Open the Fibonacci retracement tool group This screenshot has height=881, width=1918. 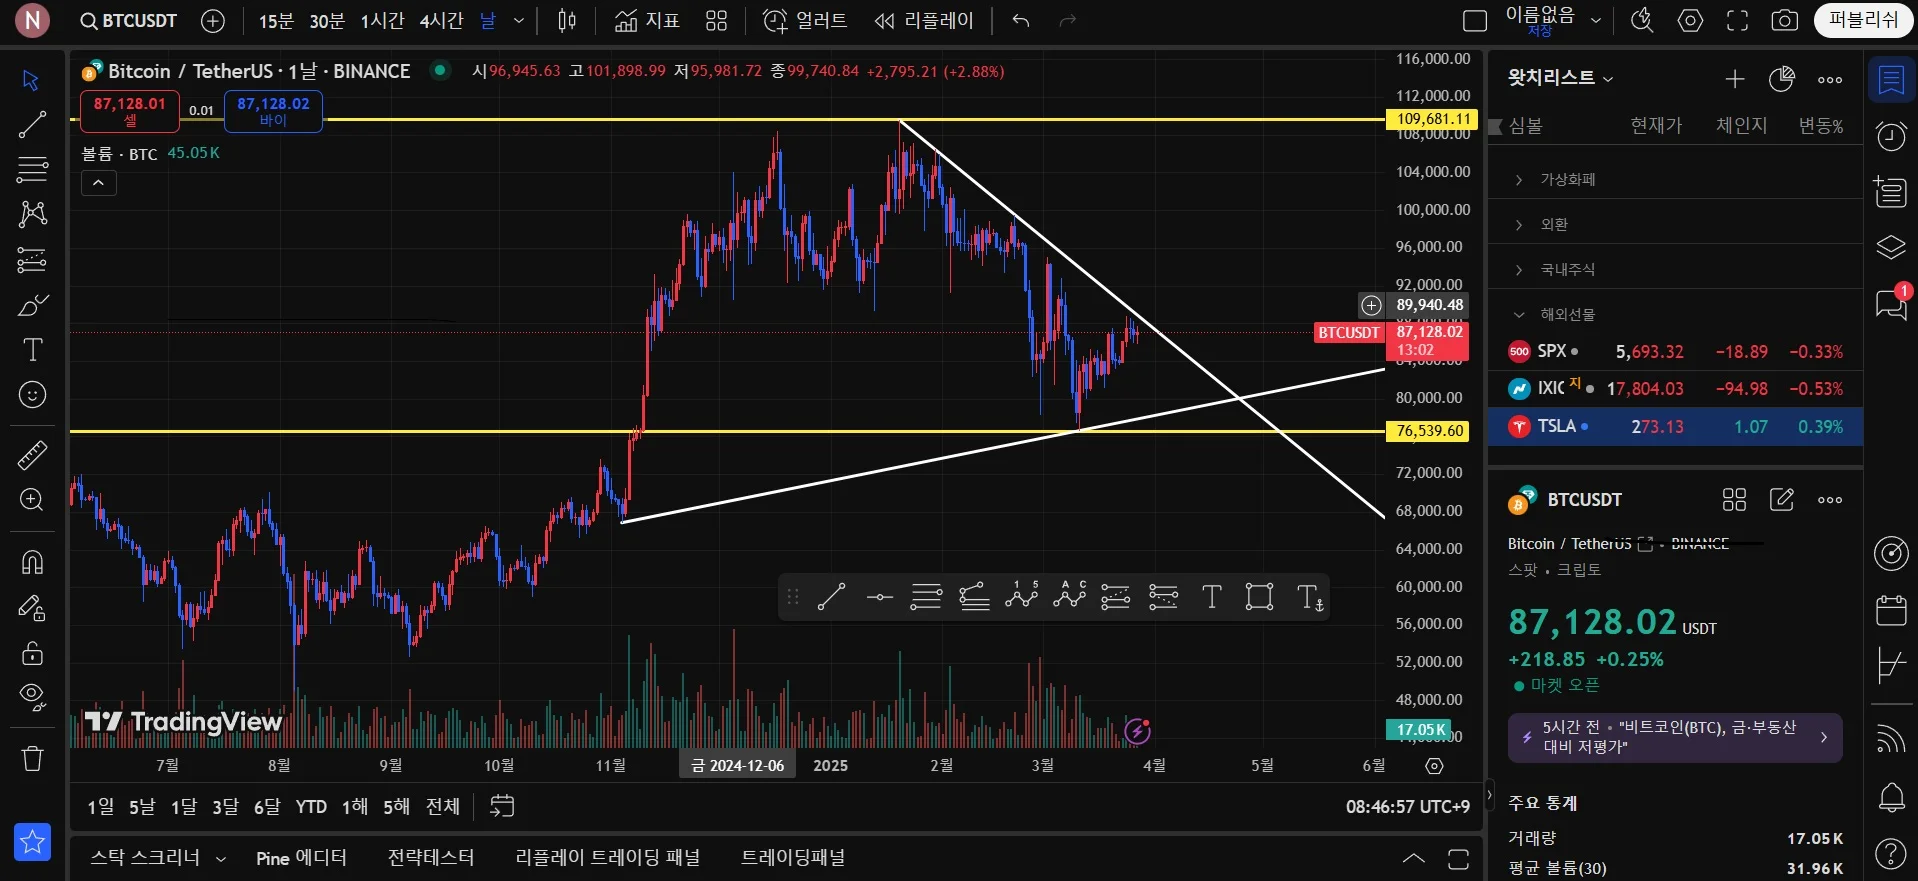(x=32, y=169)
